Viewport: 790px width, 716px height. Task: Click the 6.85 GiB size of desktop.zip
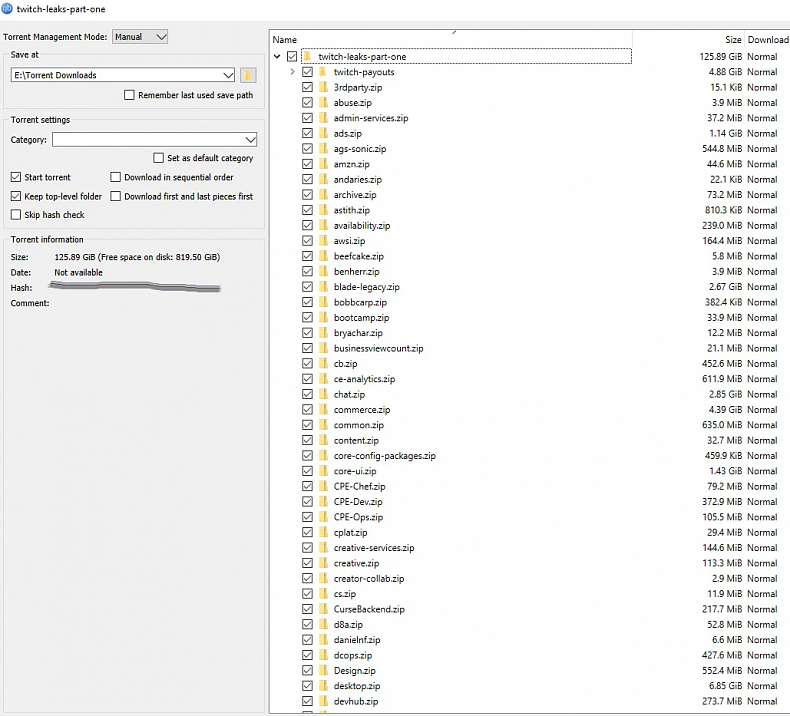pos(725,686)
